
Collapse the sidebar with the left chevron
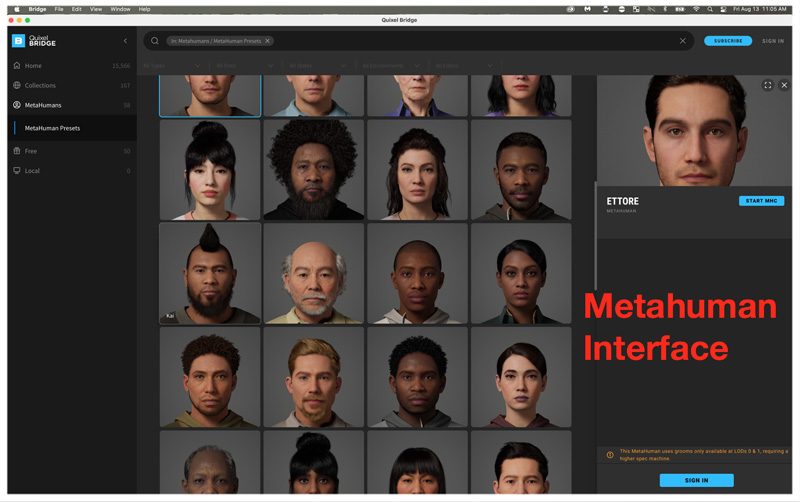click(x=125, y=41)
